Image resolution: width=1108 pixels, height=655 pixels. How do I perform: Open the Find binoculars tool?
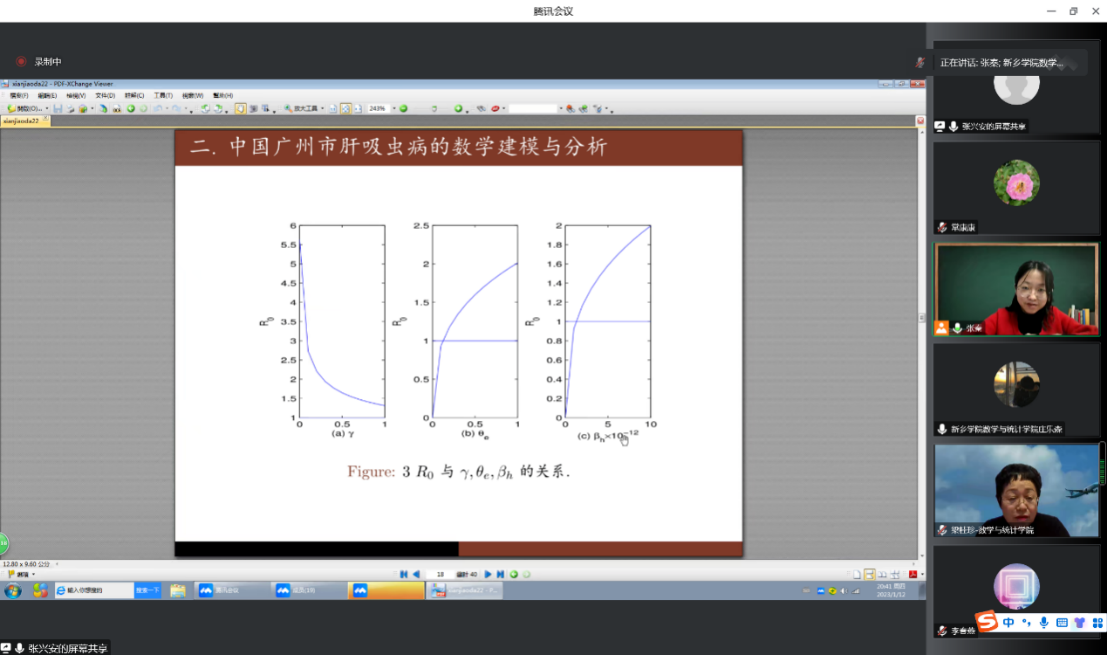point(481,109)
